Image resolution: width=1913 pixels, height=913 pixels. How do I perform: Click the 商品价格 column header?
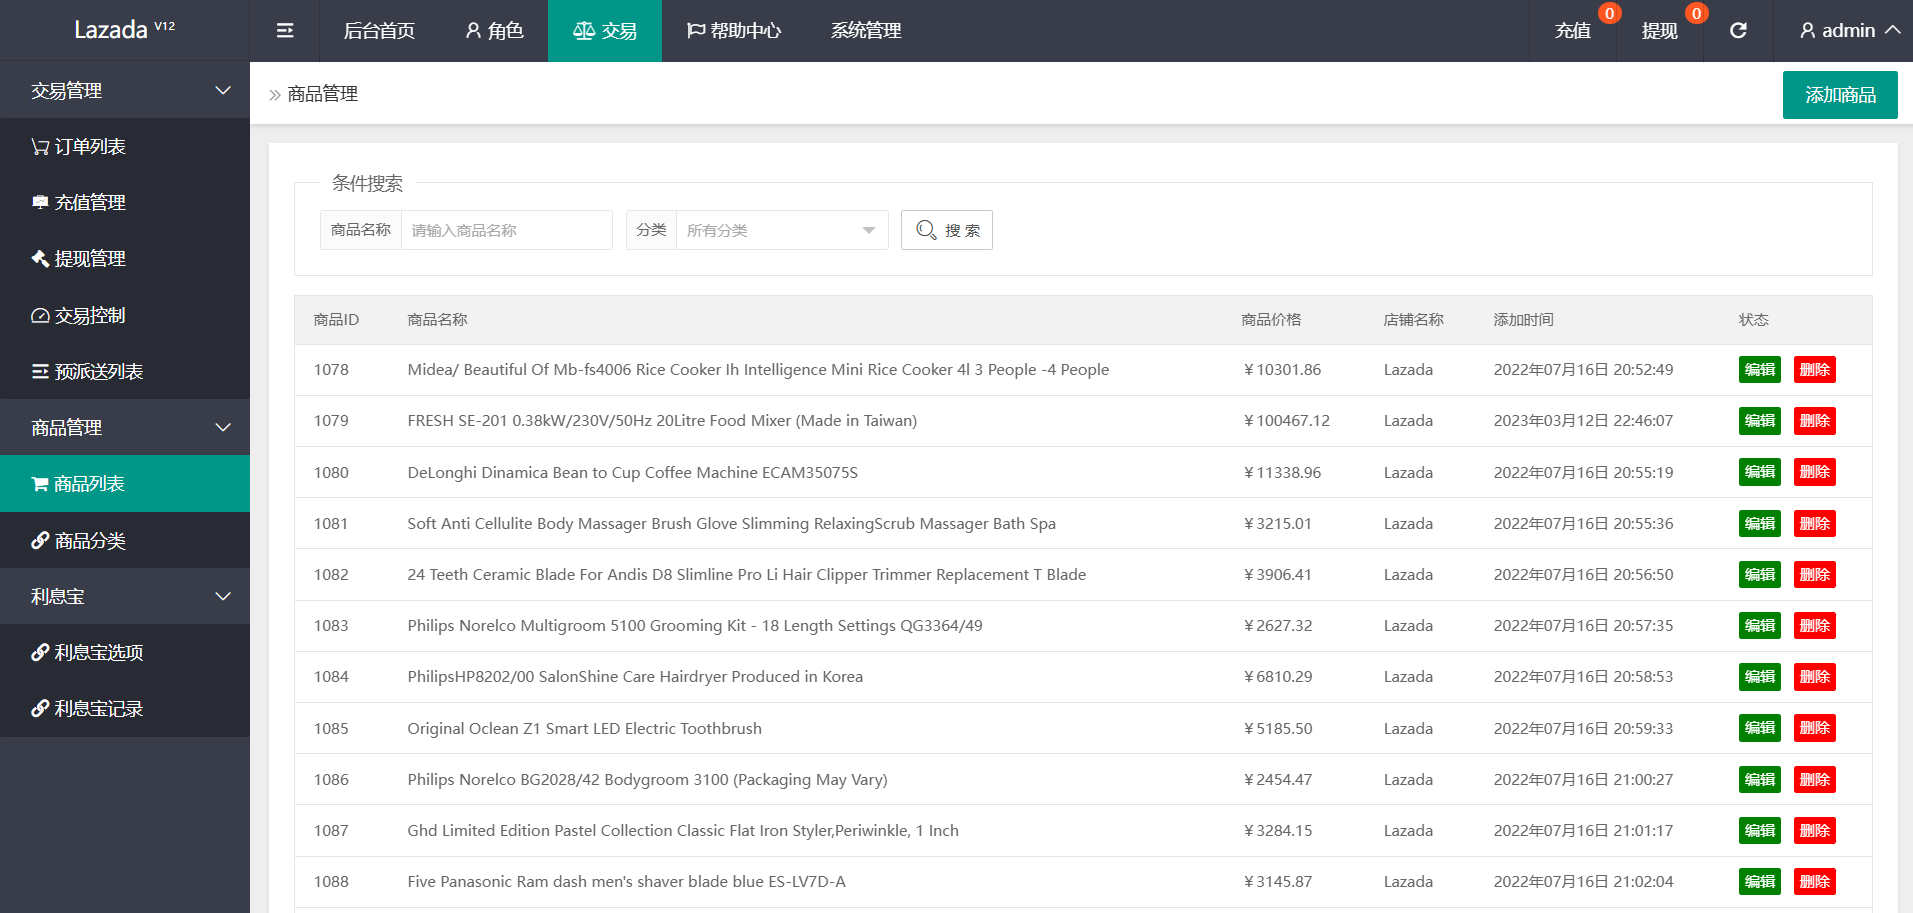pos(1271,320)
